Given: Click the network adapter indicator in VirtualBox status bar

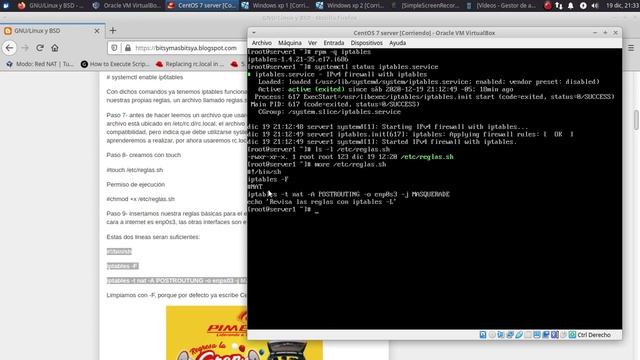Looking at the screenshot, I should (510, 335).
